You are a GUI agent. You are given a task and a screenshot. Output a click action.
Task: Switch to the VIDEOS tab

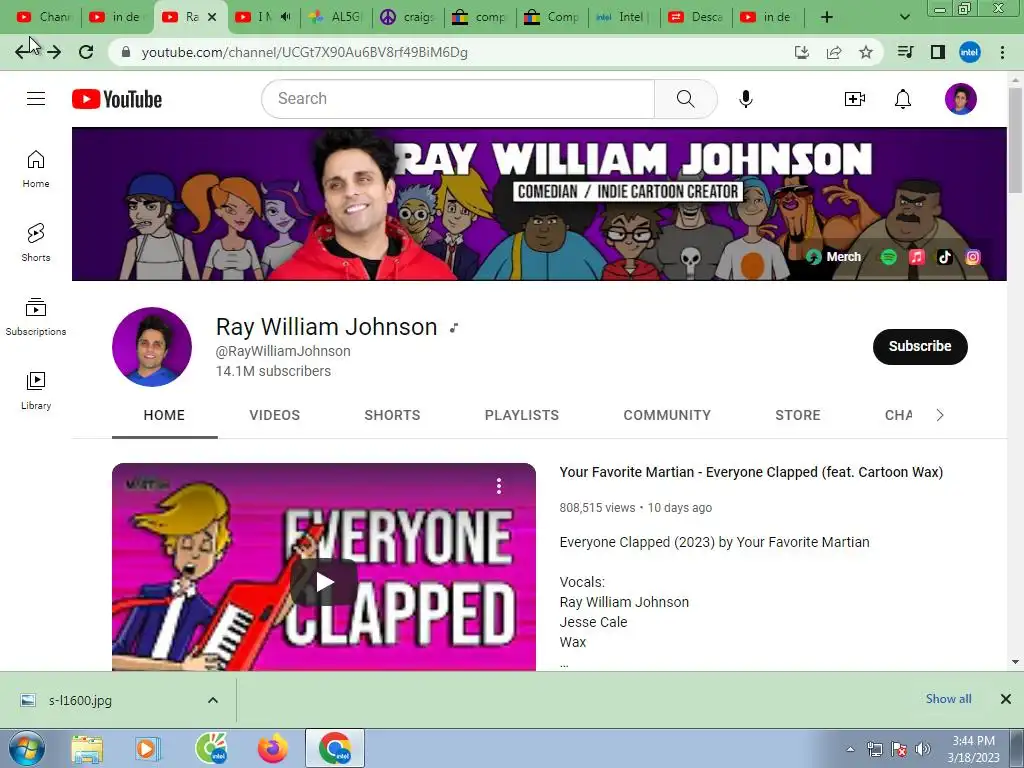click(274, 415)
